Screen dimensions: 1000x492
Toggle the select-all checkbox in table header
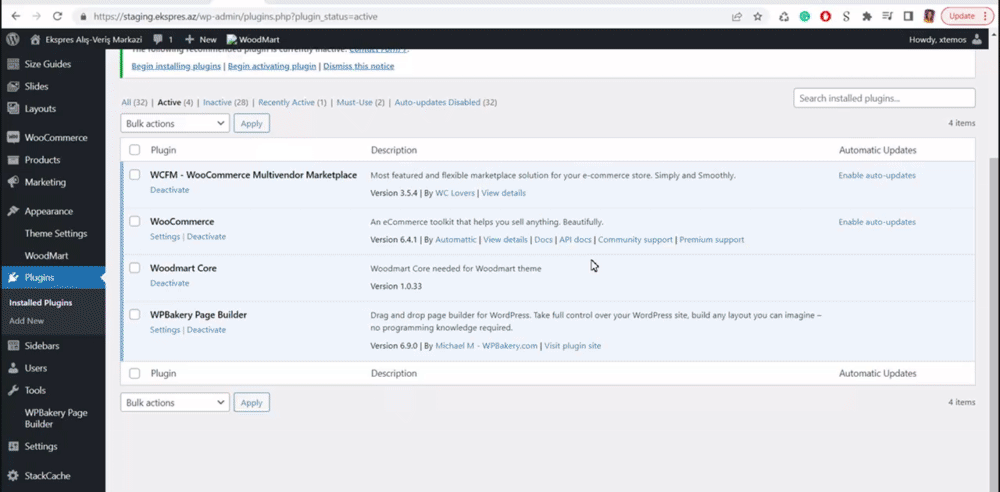pyautogui.click(x=135, y=150)
